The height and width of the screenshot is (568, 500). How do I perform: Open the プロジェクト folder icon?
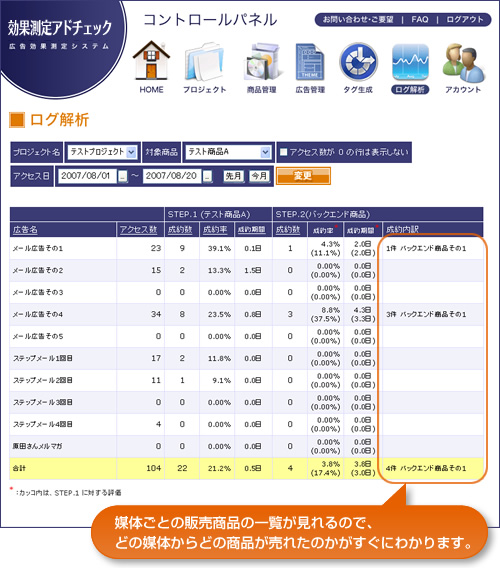204,62
